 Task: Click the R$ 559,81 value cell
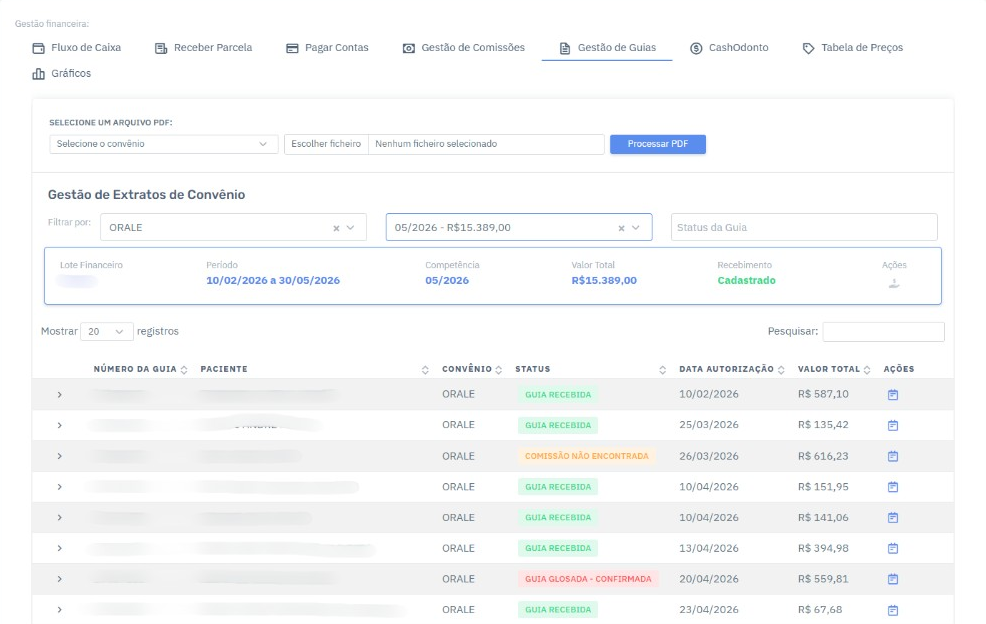[823, 579]
